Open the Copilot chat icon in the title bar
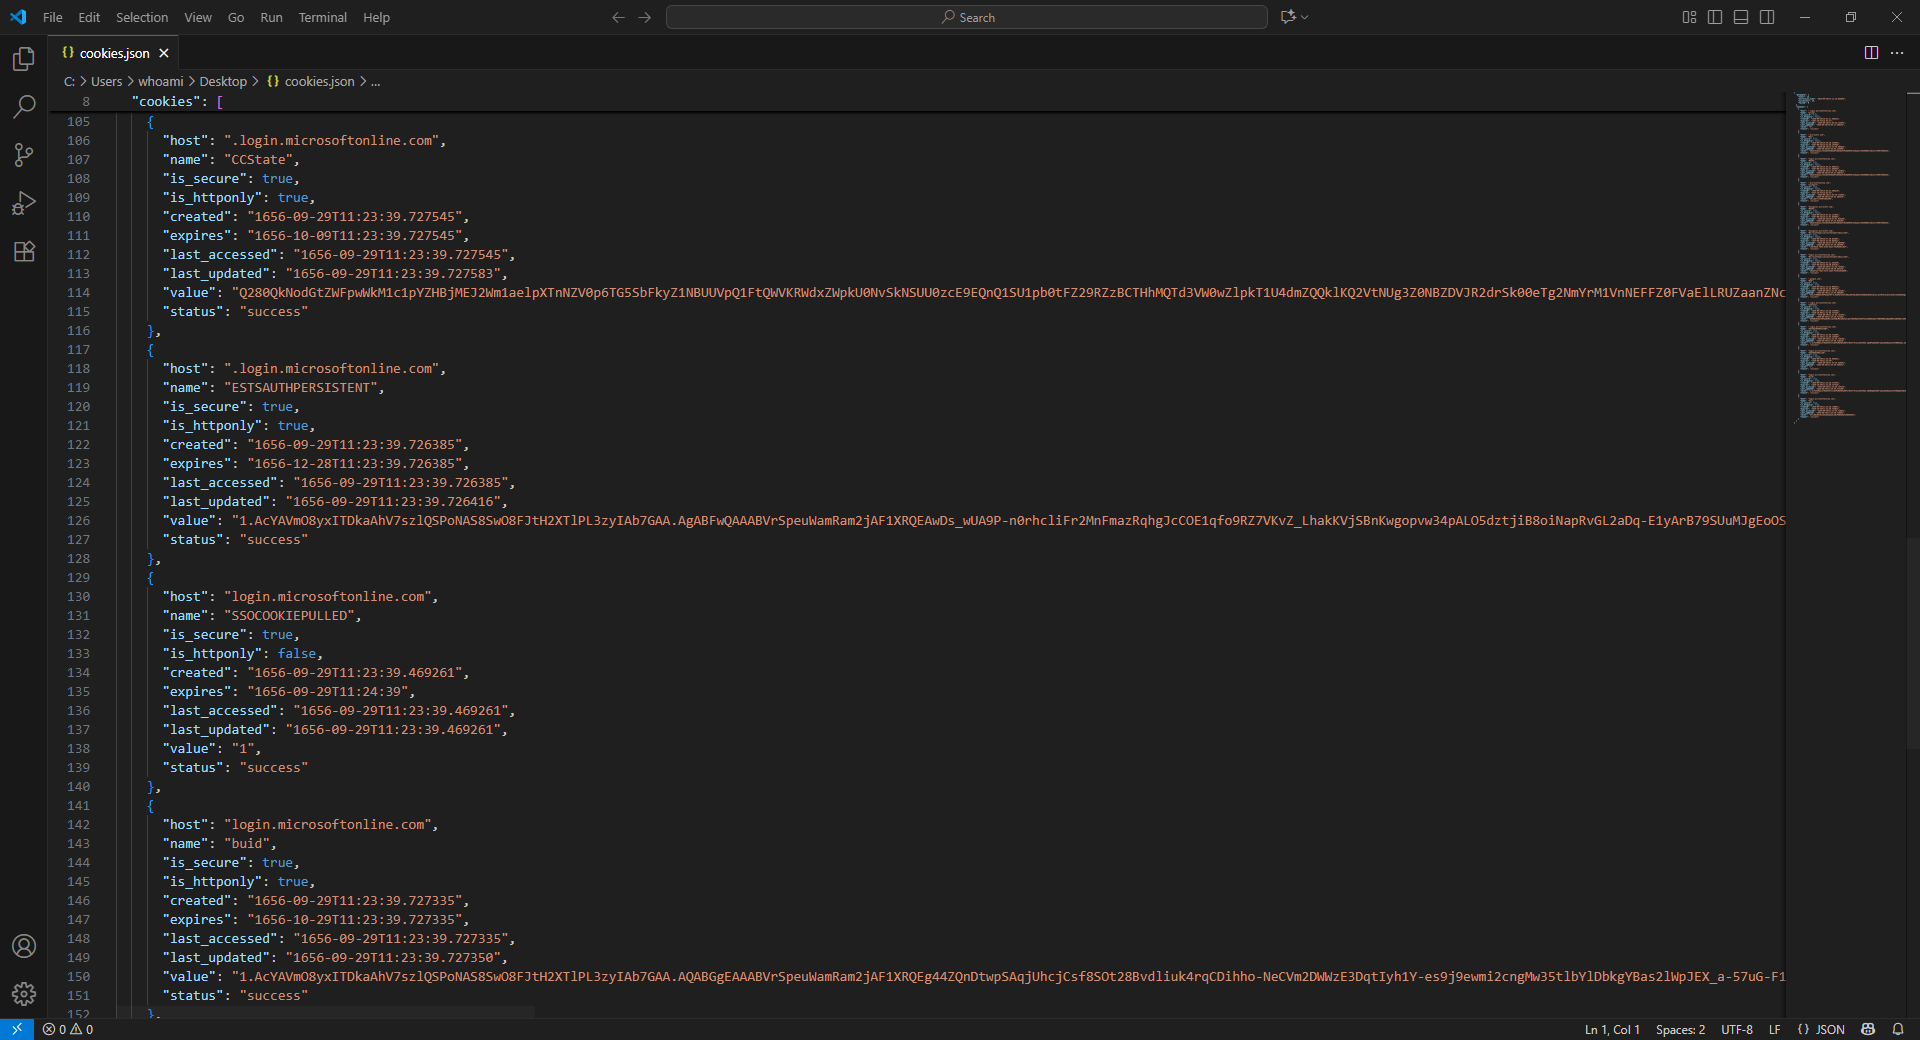 point(1288,17)
